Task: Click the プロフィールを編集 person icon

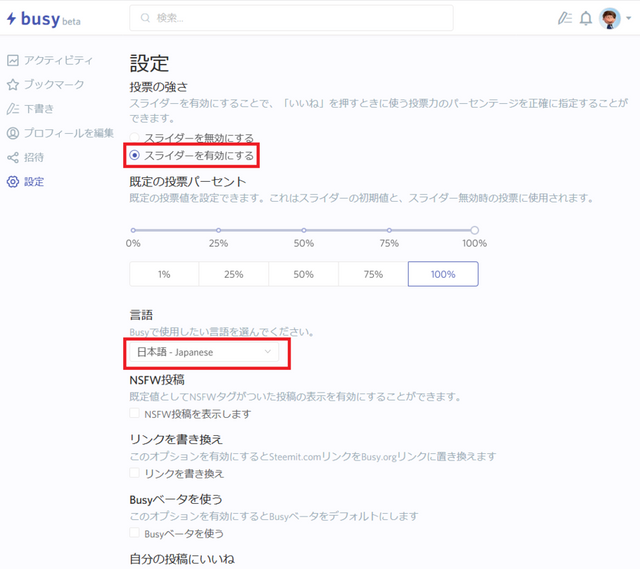Action: point(13,133)
